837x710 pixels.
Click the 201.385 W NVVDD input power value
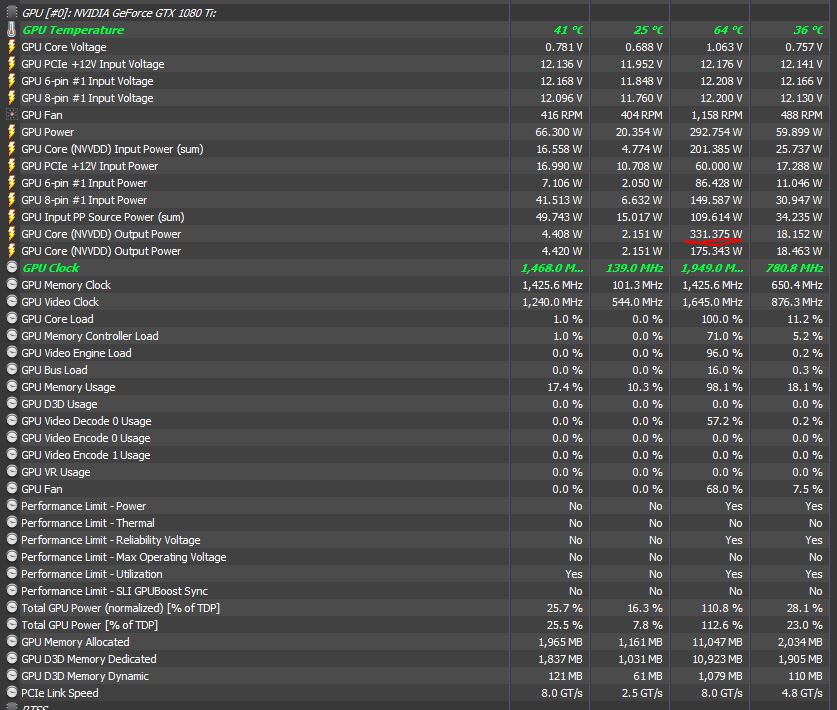tap(715, 149)
